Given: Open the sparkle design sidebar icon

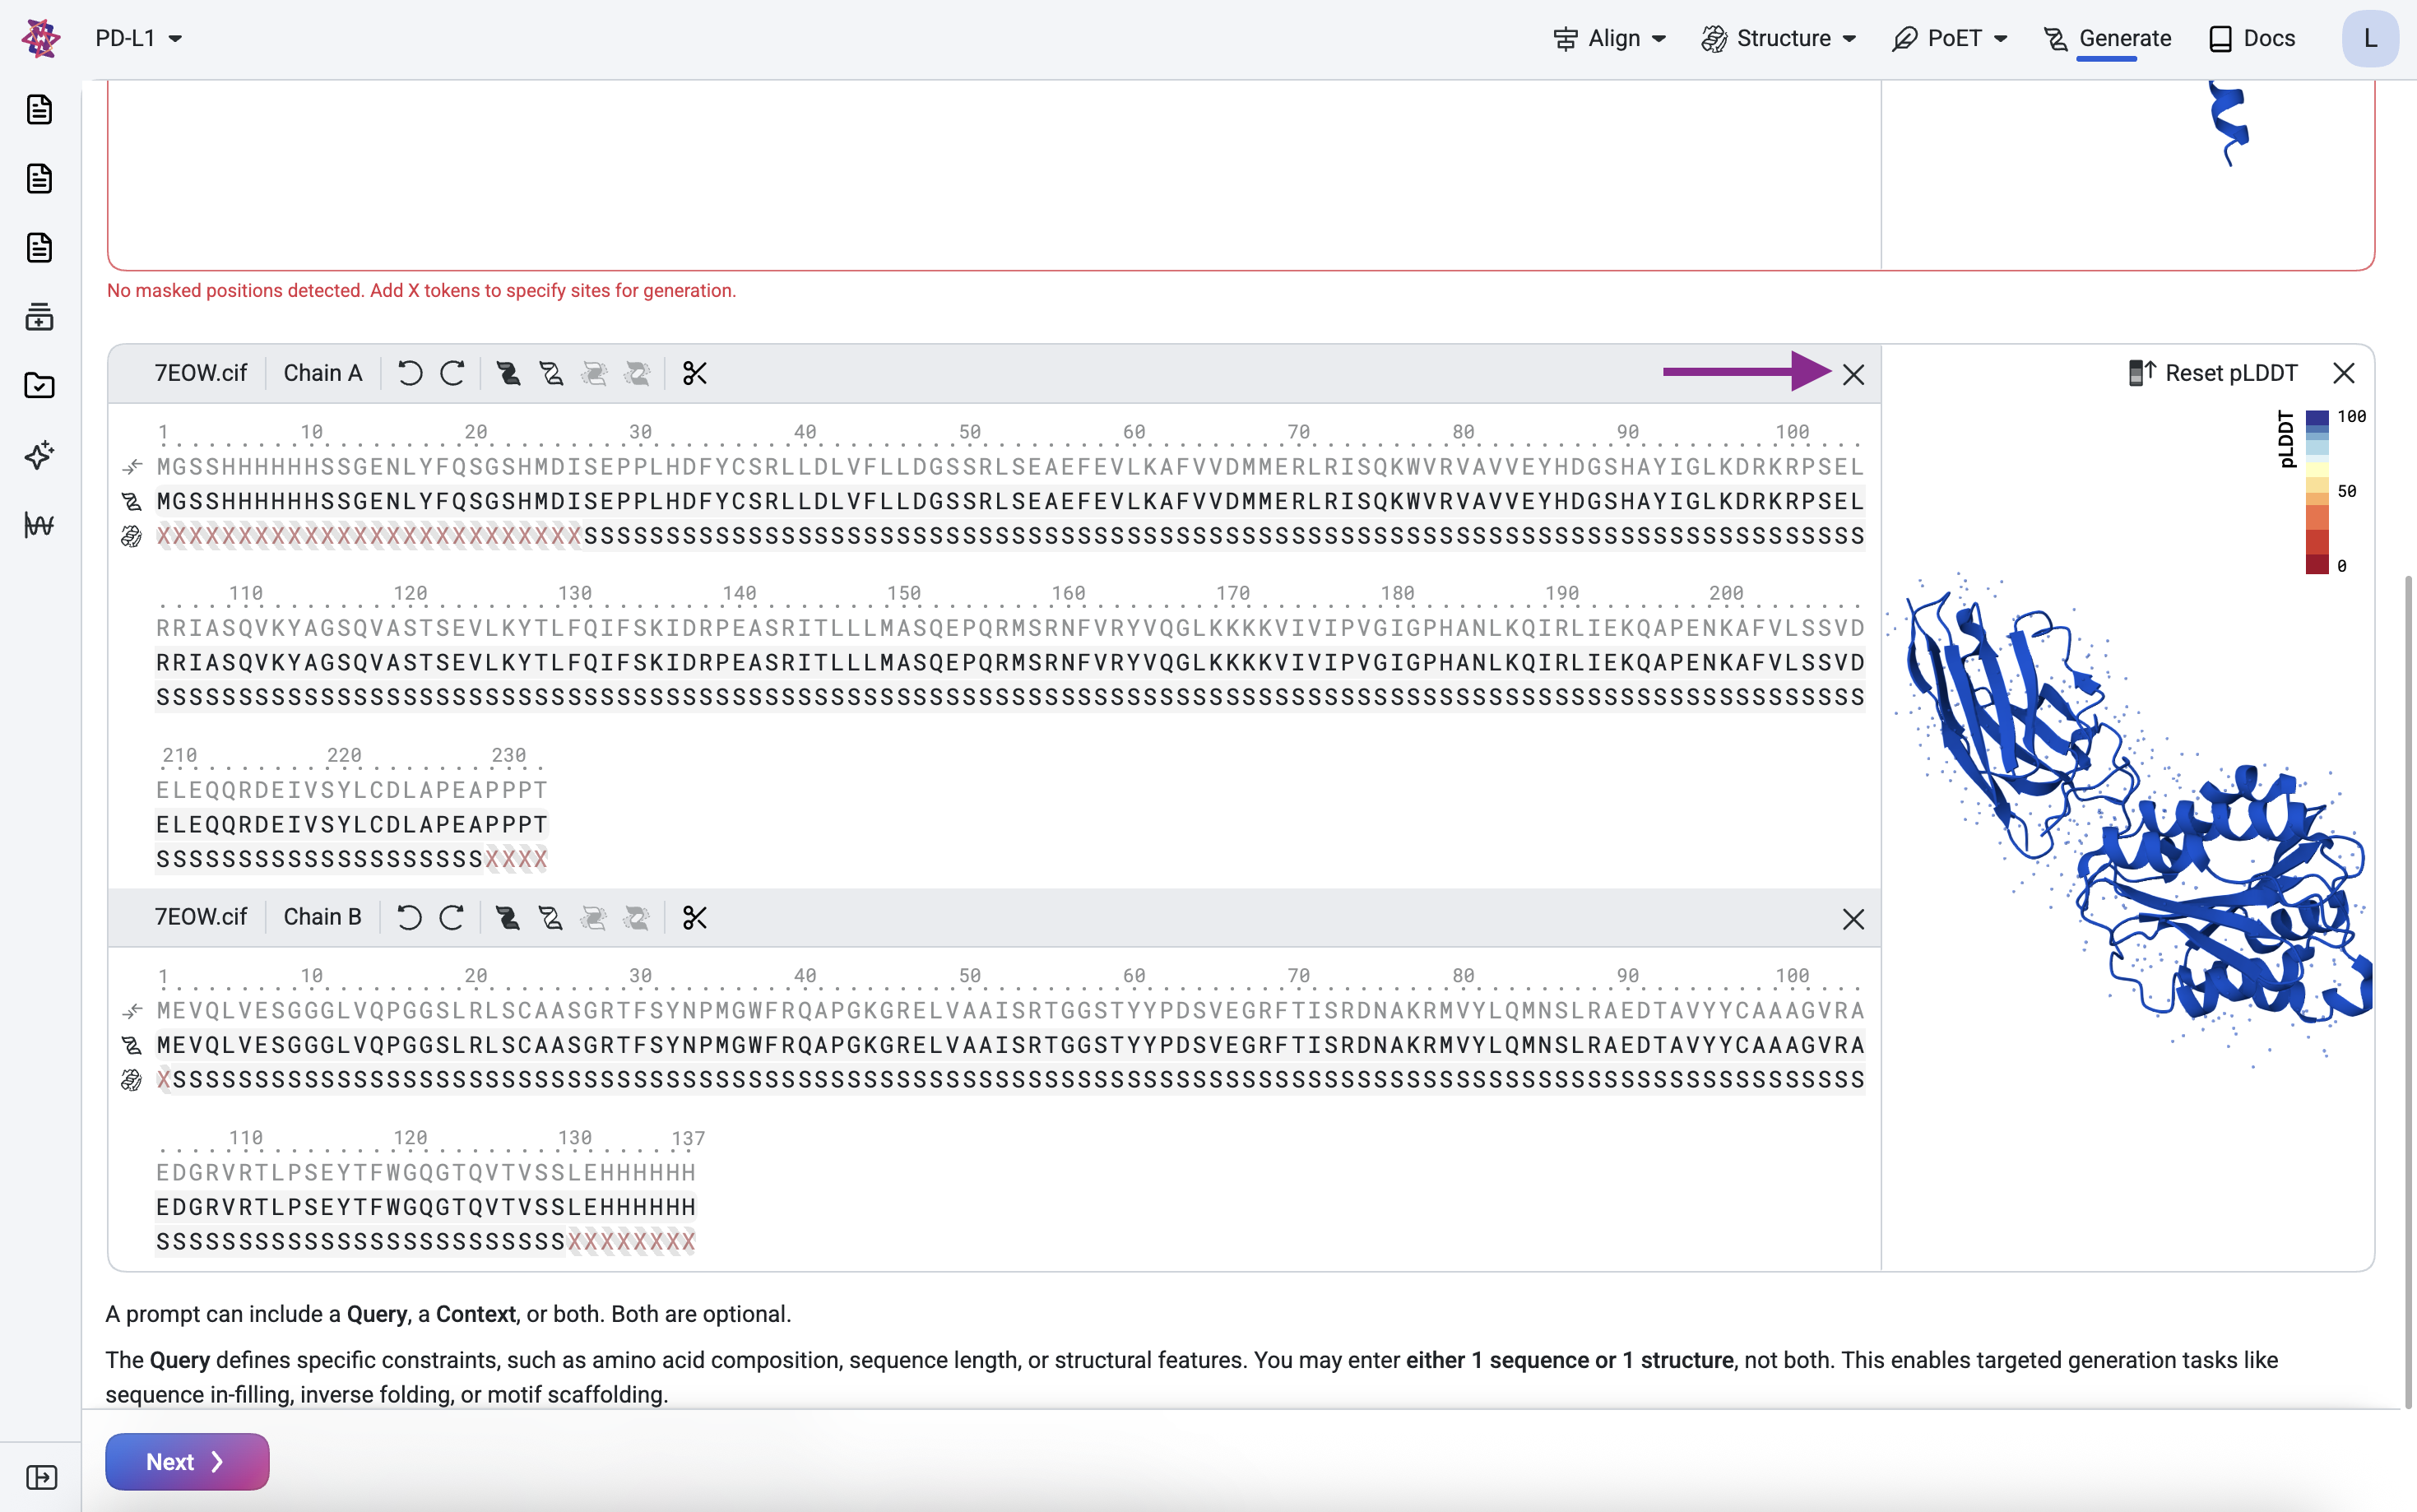Looking at the screenshot, I should pos(40,455).
